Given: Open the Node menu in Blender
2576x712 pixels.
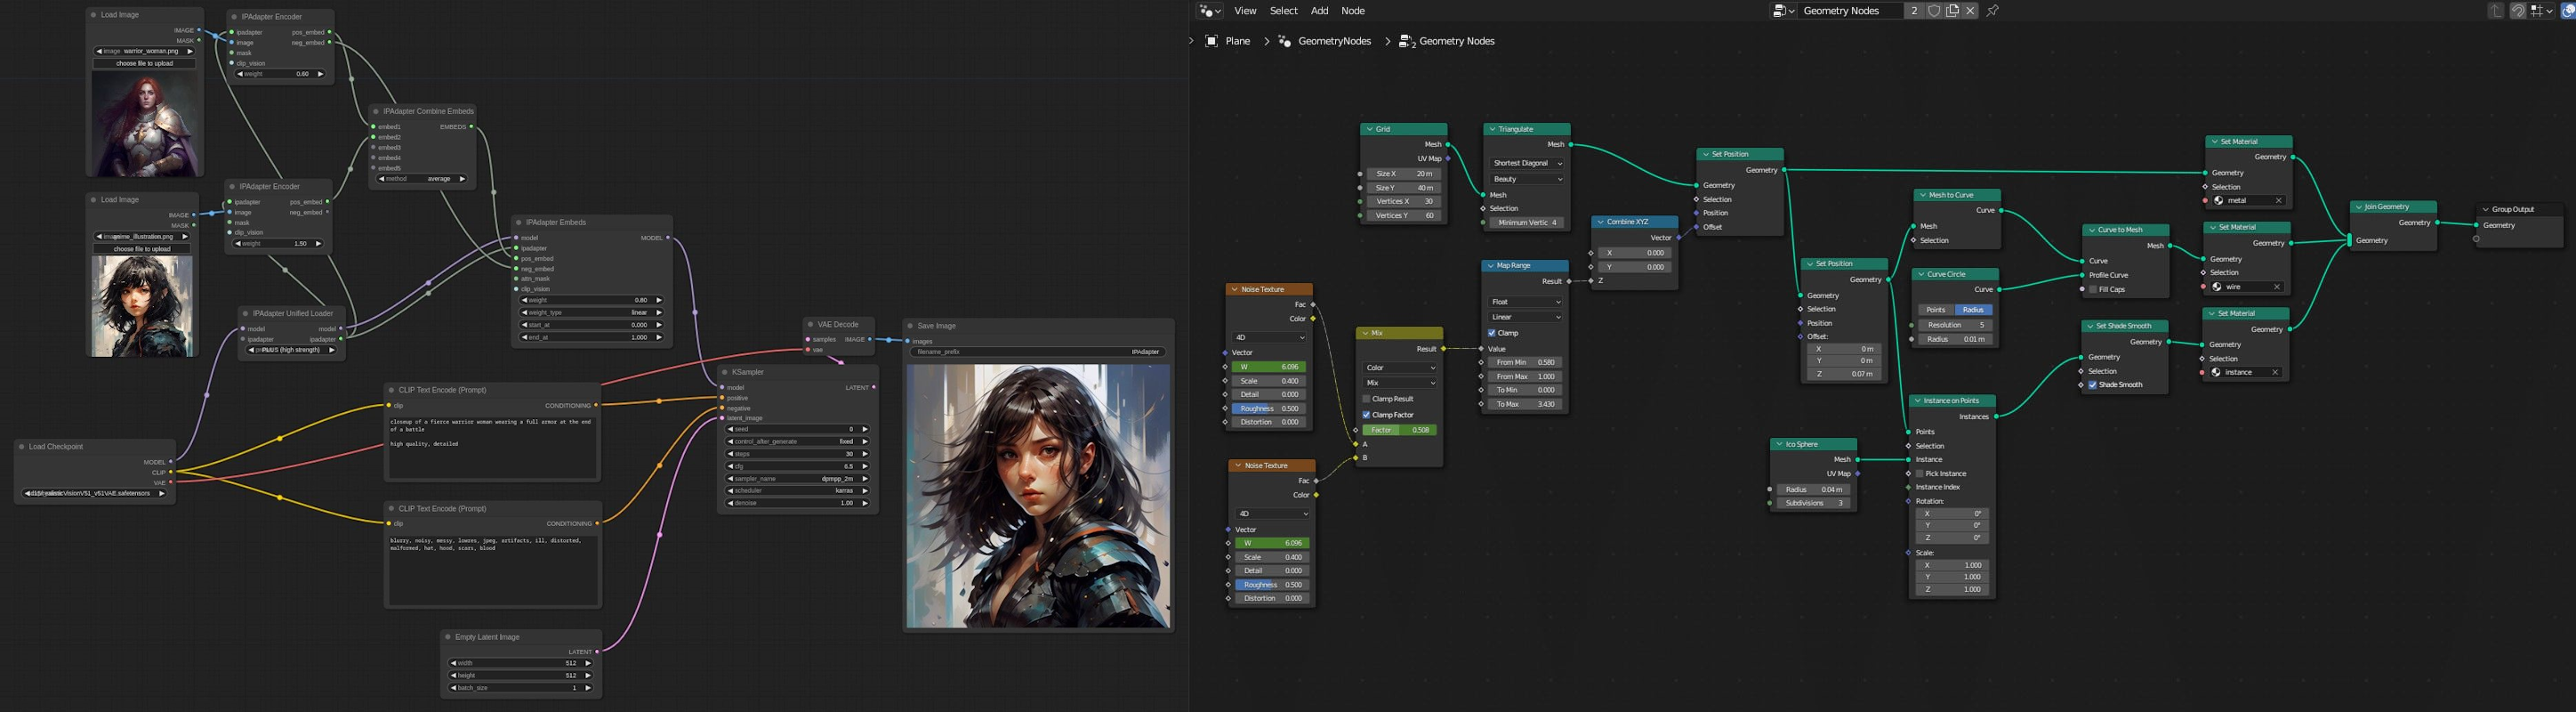Looking at the screenshot, I should pos(1353,11).
